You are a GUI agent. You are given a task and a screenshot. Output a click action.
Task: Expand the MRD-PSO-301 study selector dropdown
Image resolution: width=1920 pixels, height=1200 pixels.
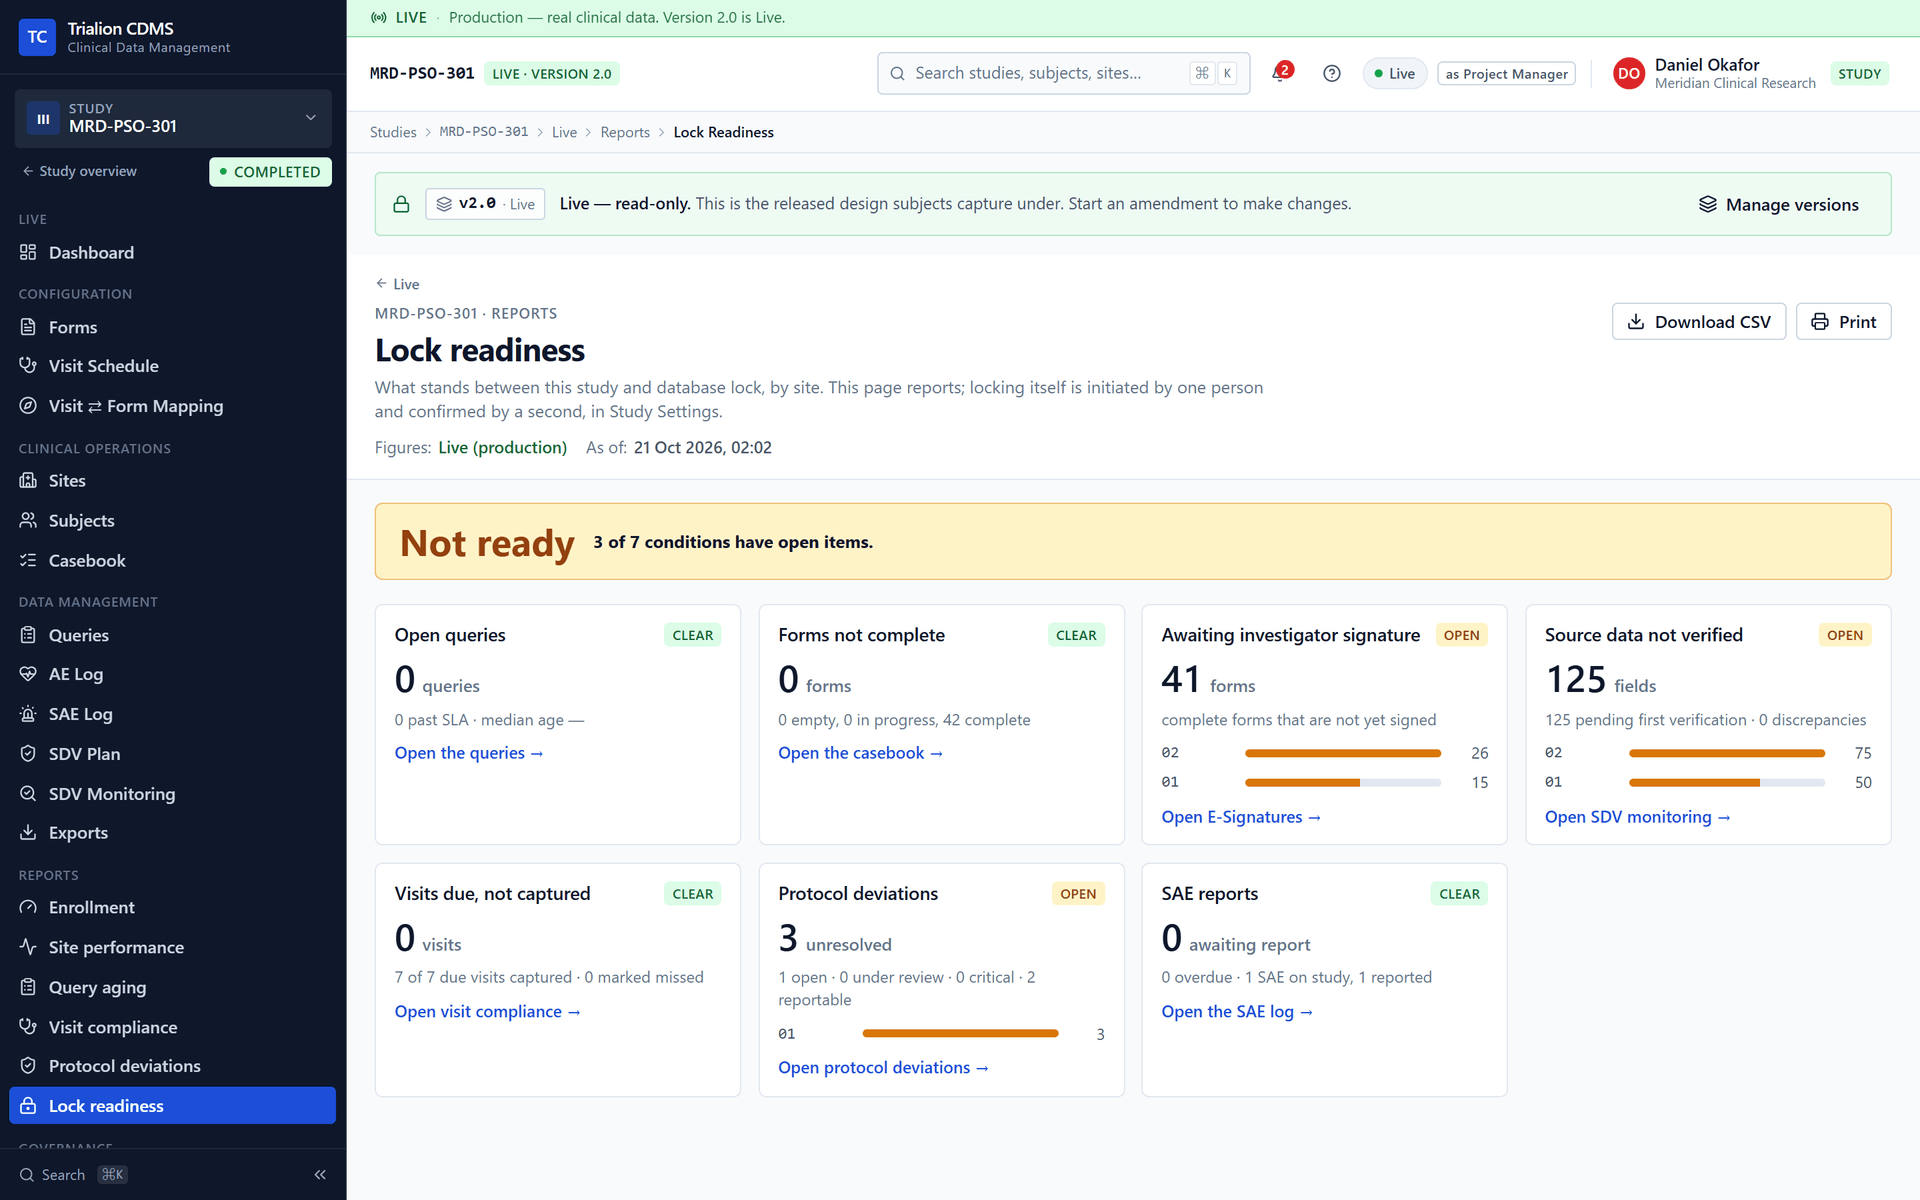pyautogui.click(x=173, y=118)
